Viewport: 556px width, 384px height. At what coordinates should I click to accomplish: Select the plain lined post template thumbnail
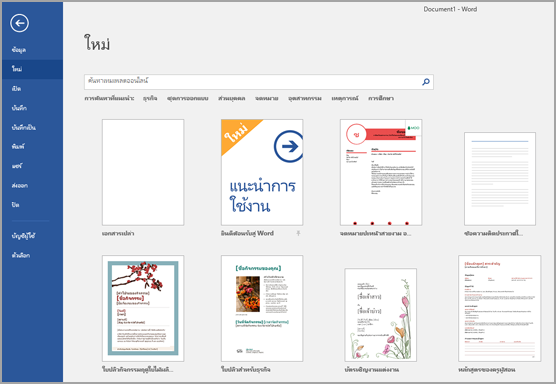[500, 179]
